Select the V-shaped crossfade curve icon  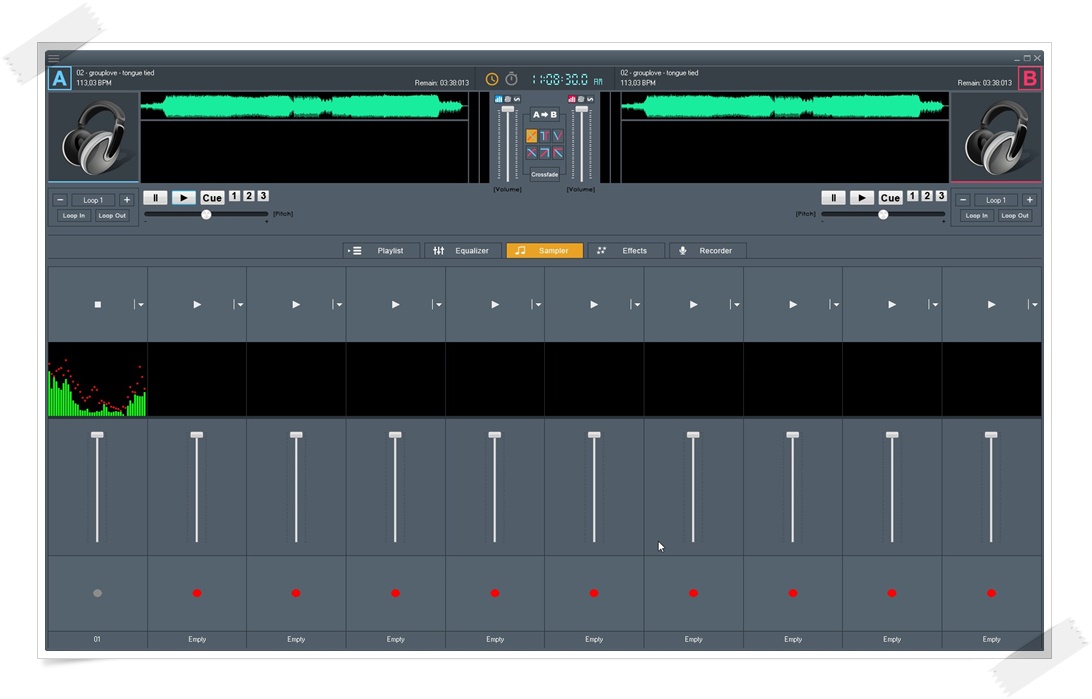tap(558, 136)
